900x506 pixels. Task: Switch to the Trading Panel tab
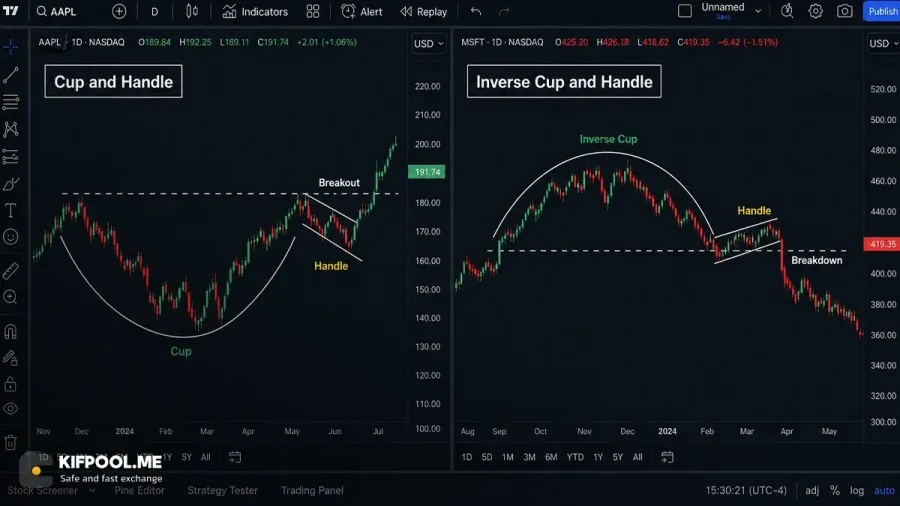[312, 491]
